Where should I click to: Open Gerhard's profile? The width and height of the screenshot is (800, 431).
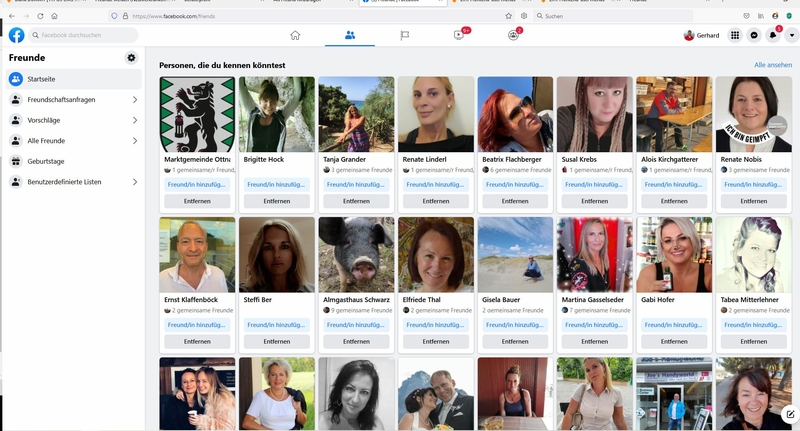(702, 35)
